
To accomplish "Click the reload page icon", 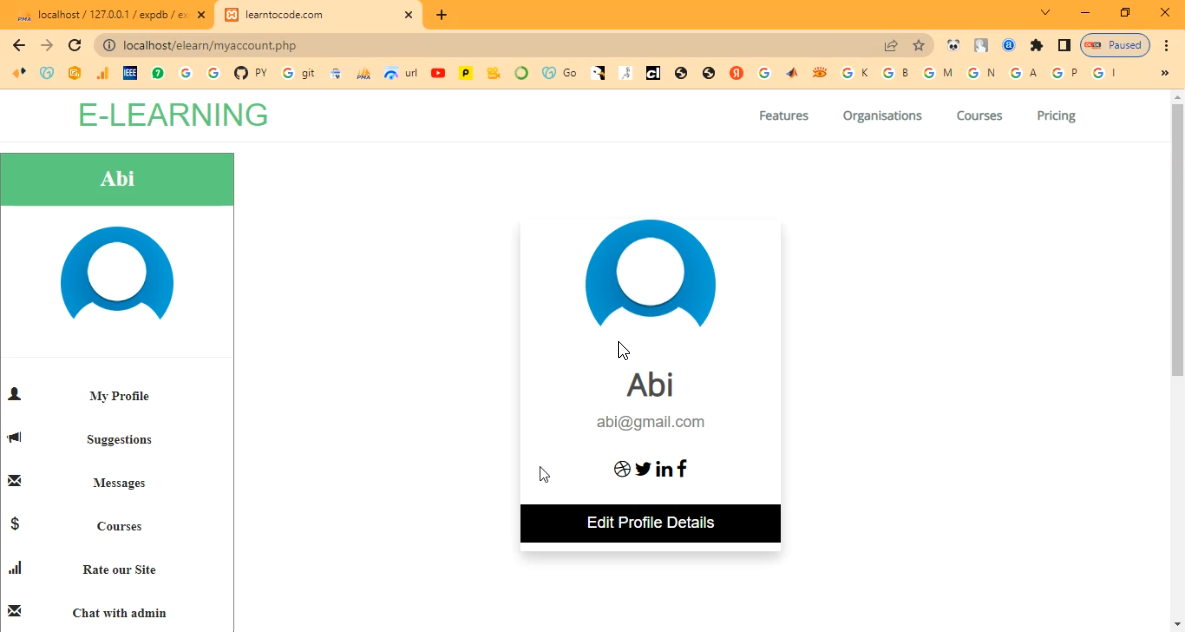I will 74,45.
